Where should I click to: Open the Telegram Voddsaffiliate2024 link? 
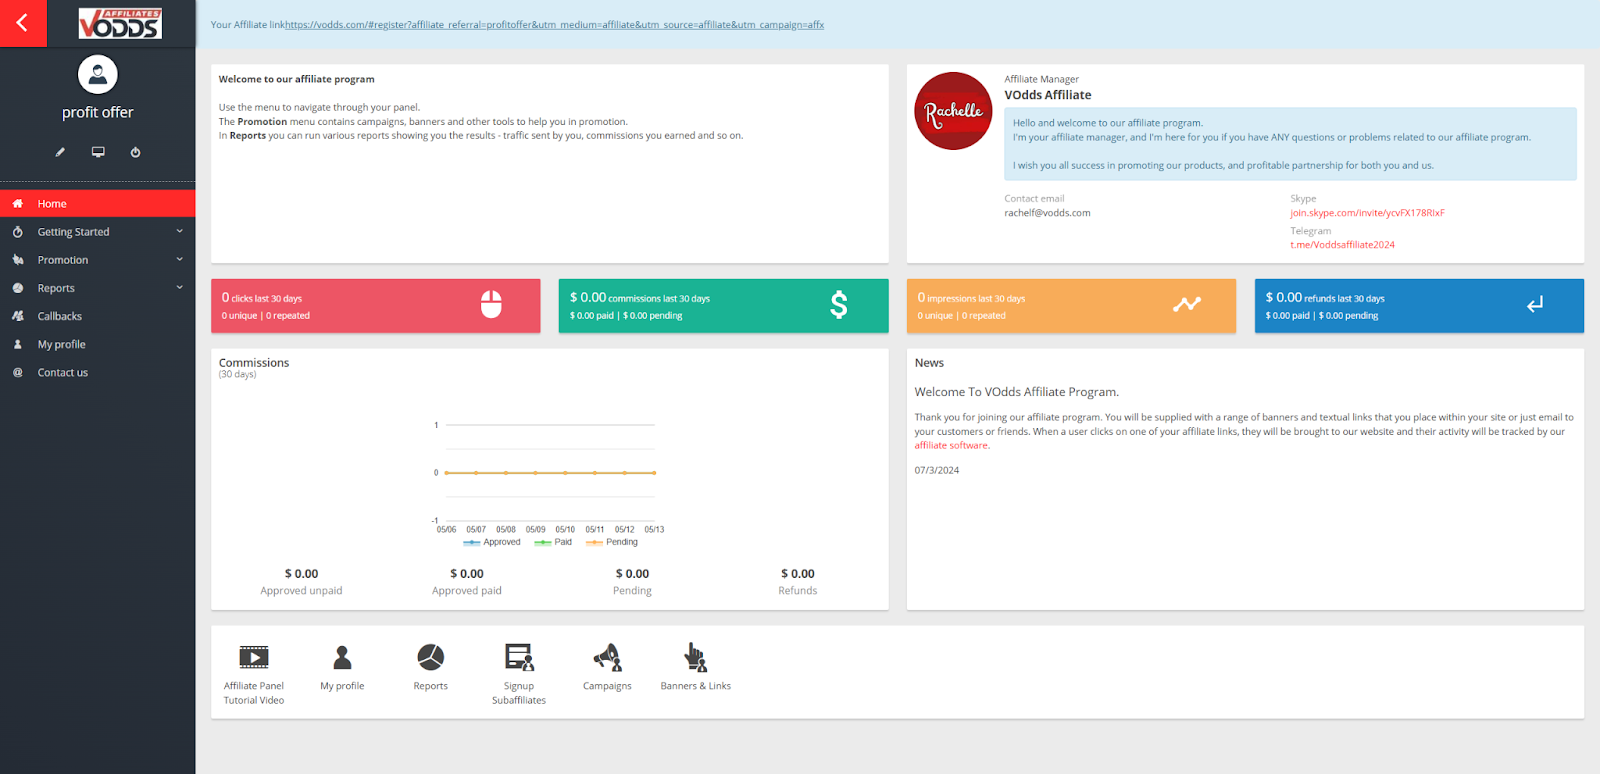1342,245
